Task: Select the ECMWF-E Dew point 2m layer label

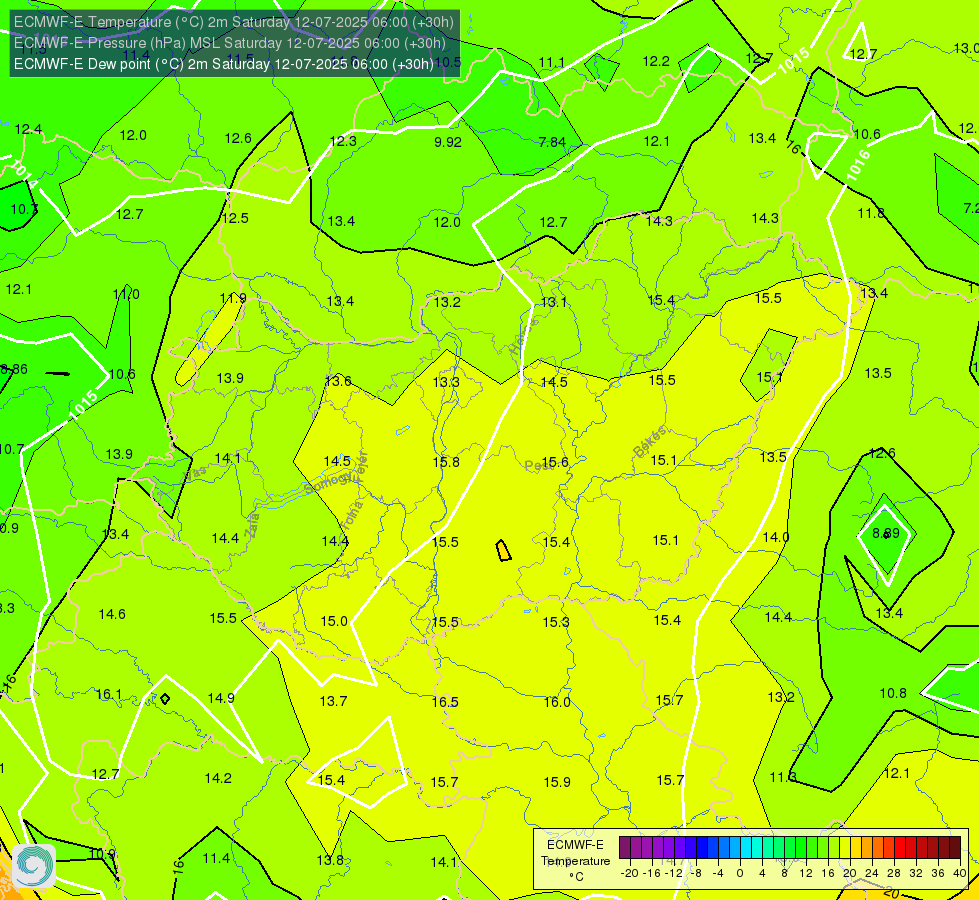Action: [224, 64]
